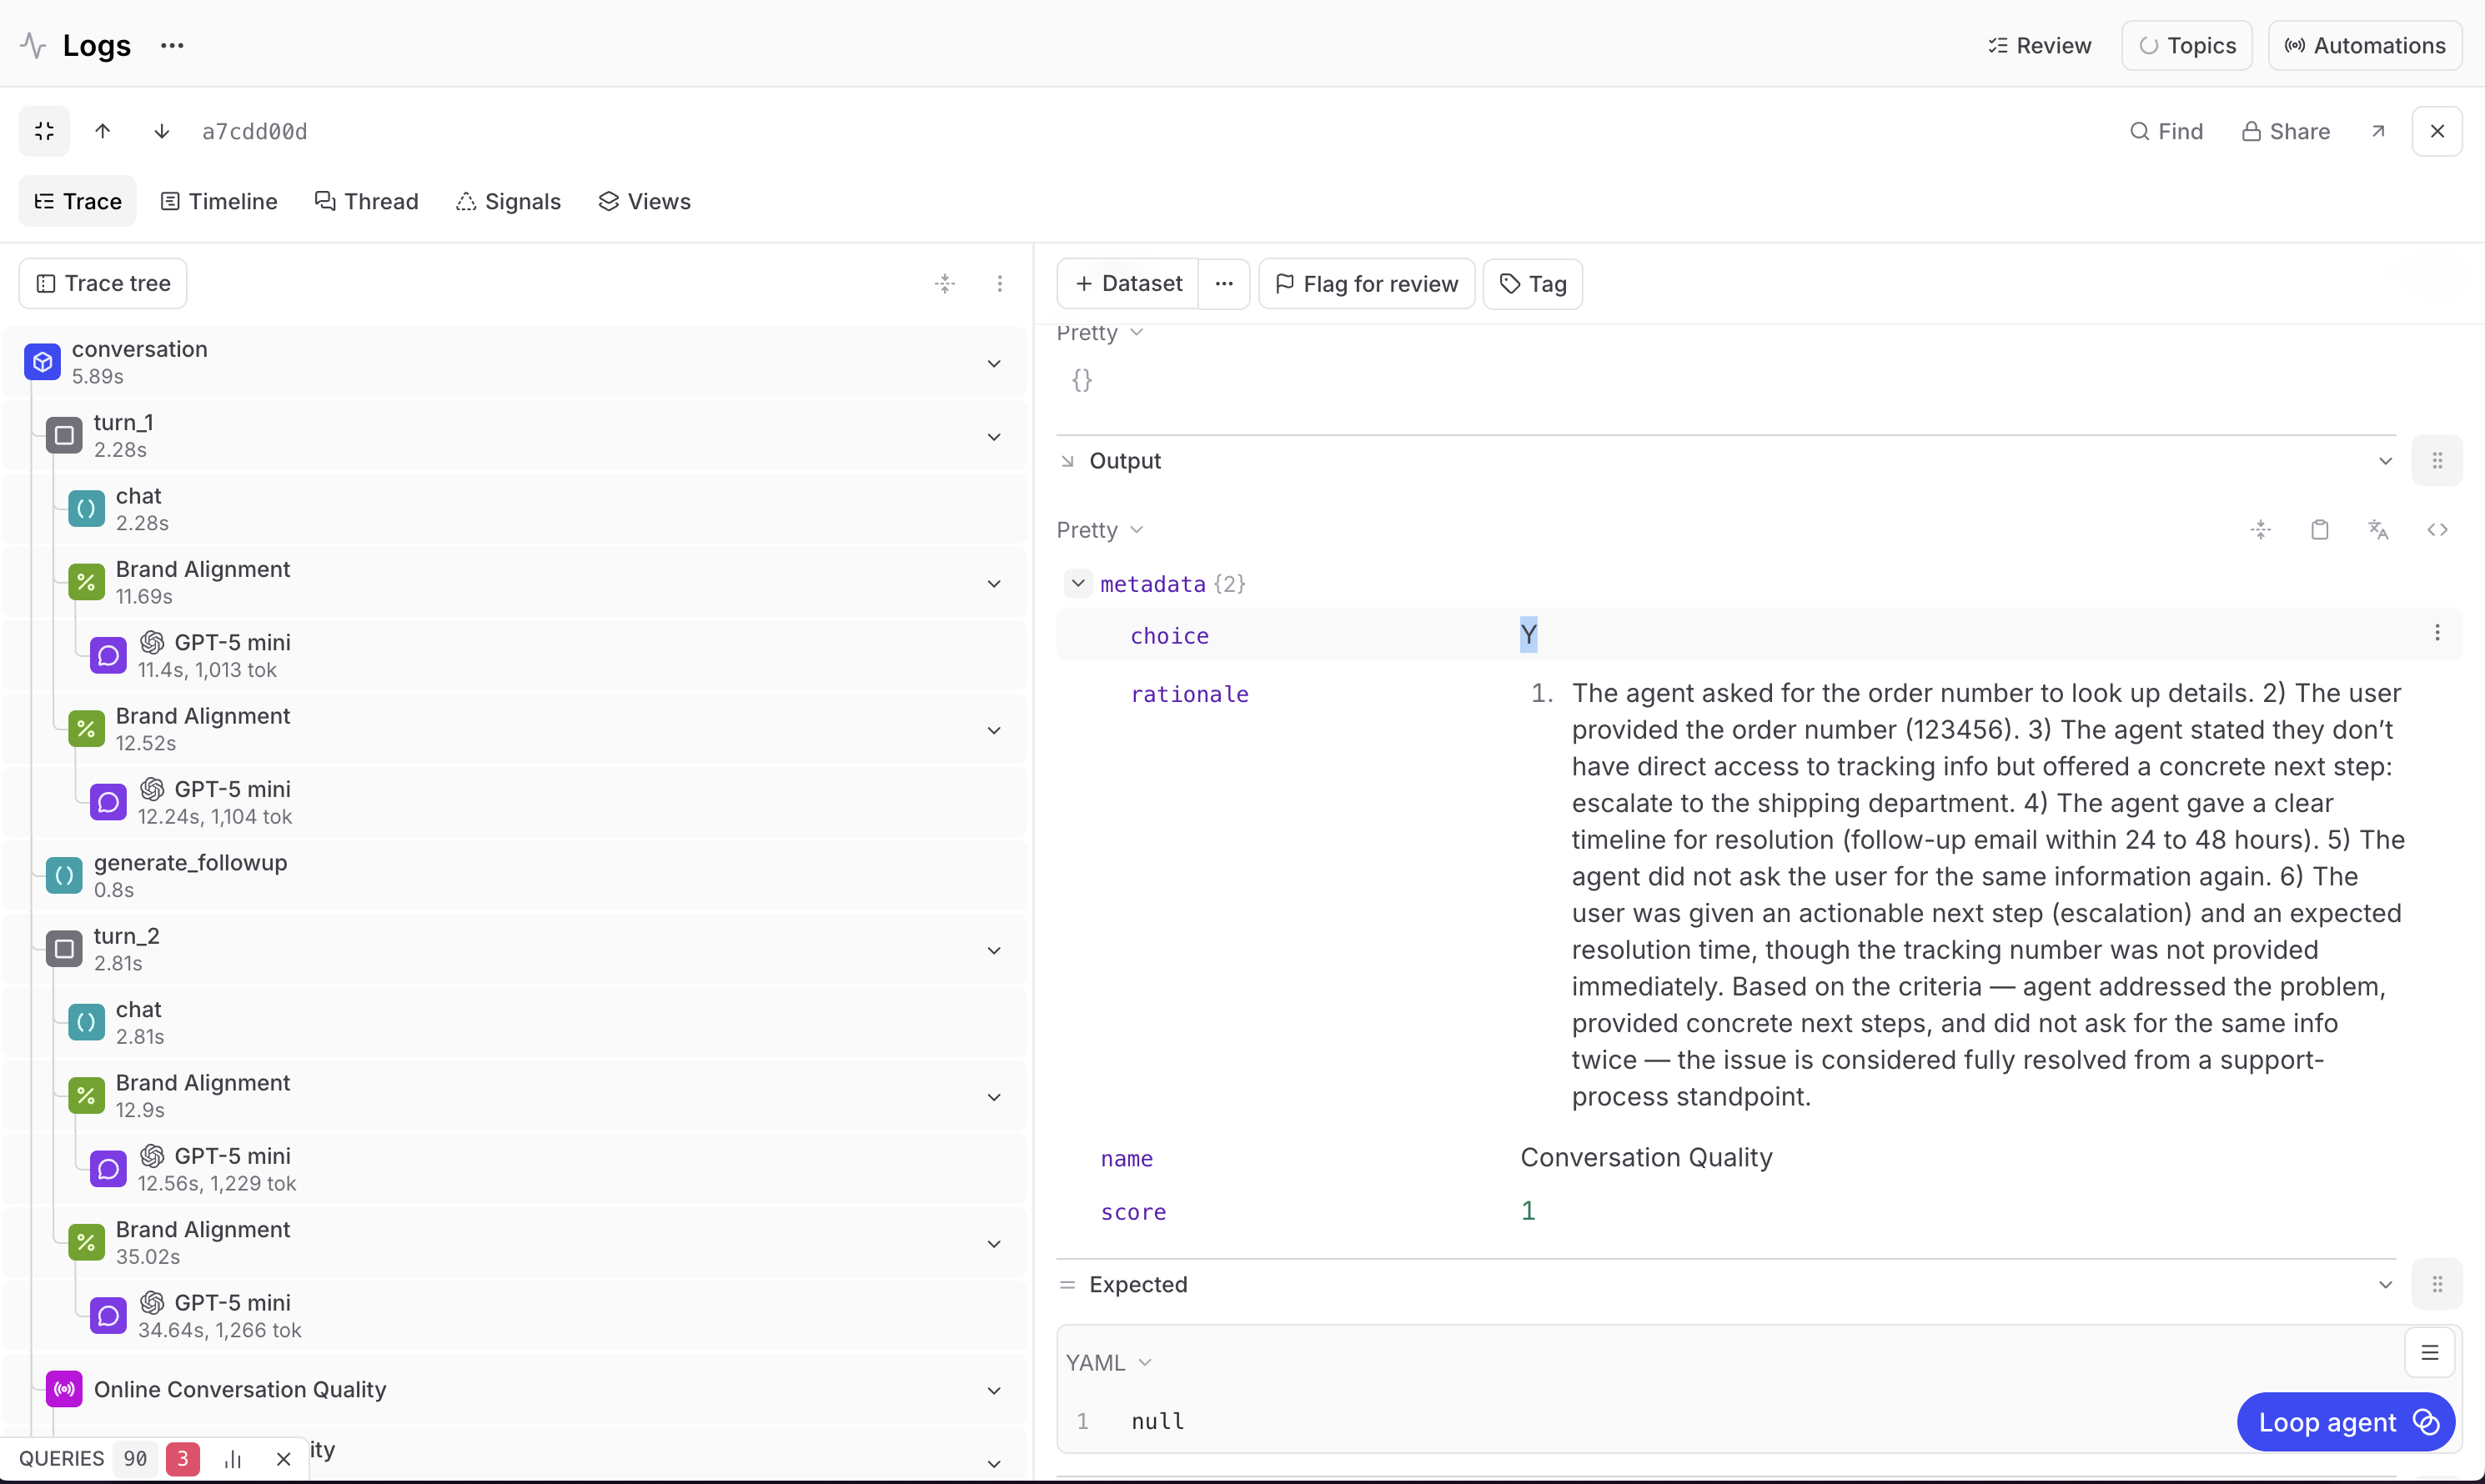Collapse the Brand Alignment 12.52s span

tap(994, 730)
